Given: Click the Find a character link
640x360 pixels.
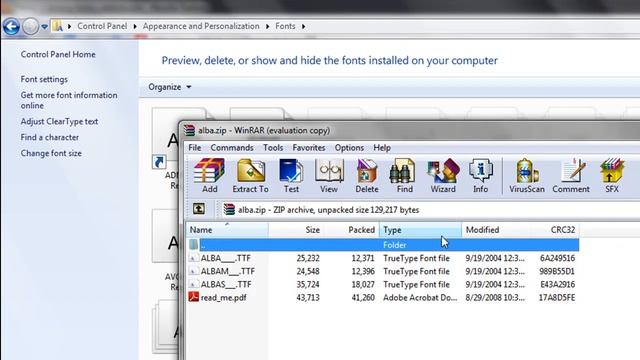Looking at the screenshot, I should 49,137.
